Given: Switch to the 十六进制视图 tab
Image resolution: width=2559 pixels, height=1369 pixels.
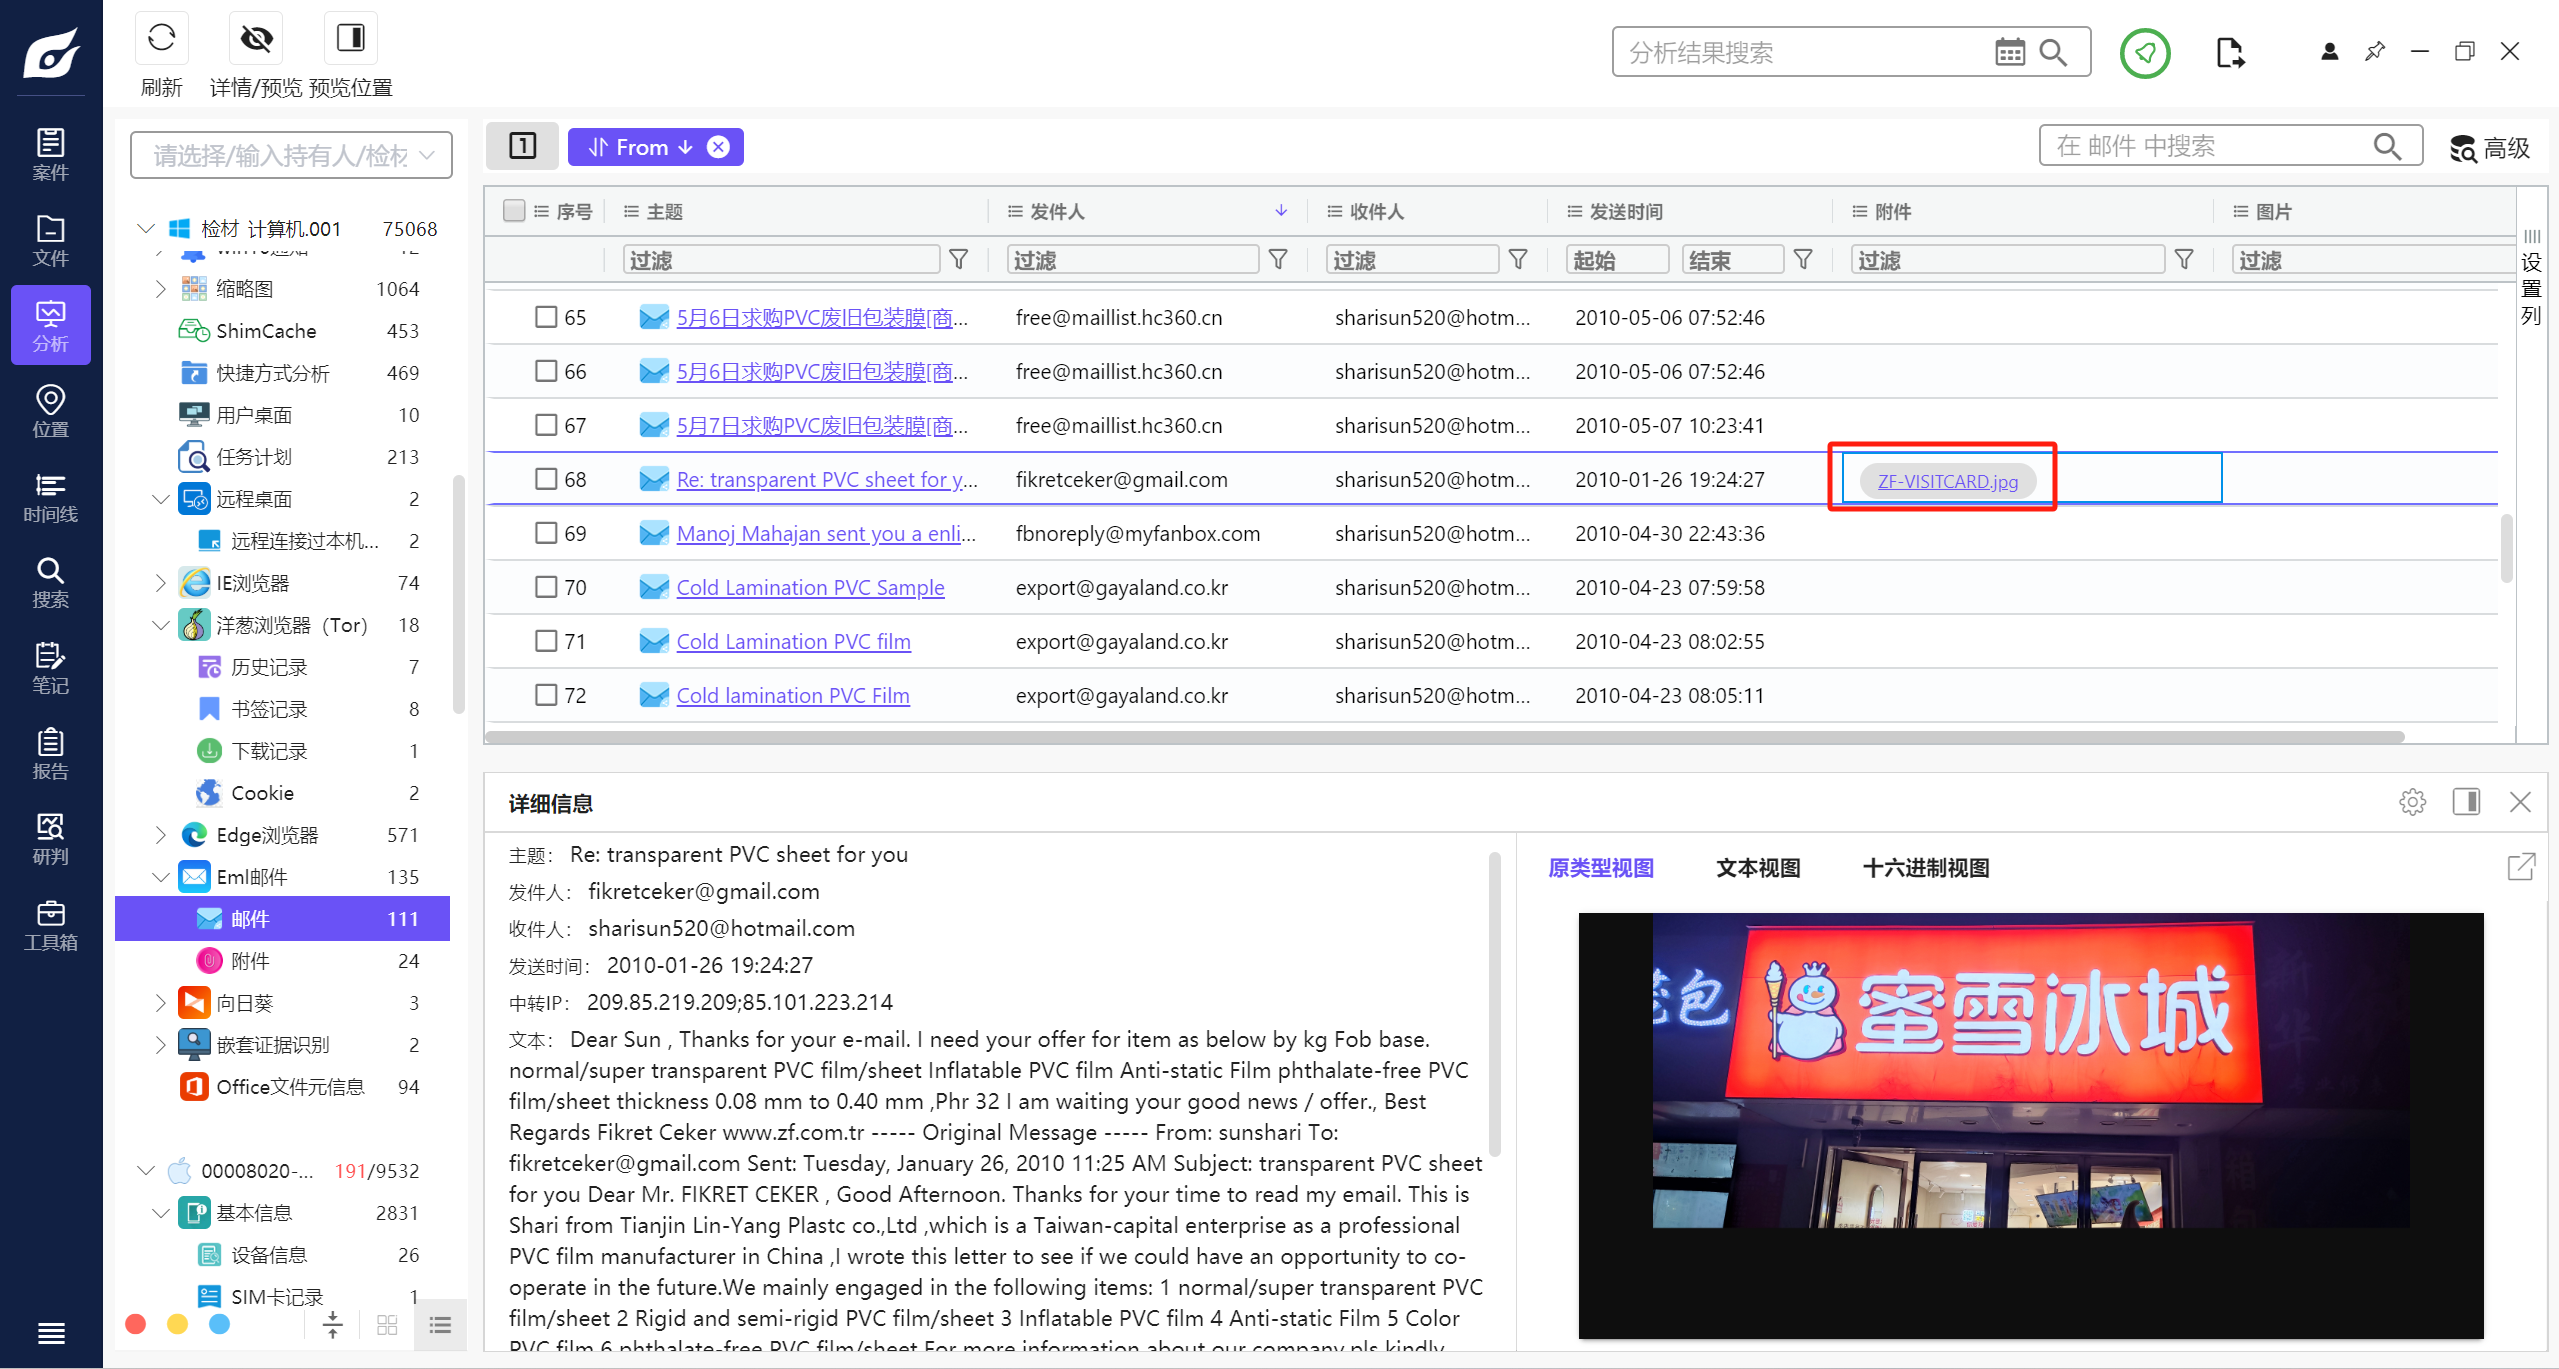Looking at the screenshot, I should [1925, 868].
